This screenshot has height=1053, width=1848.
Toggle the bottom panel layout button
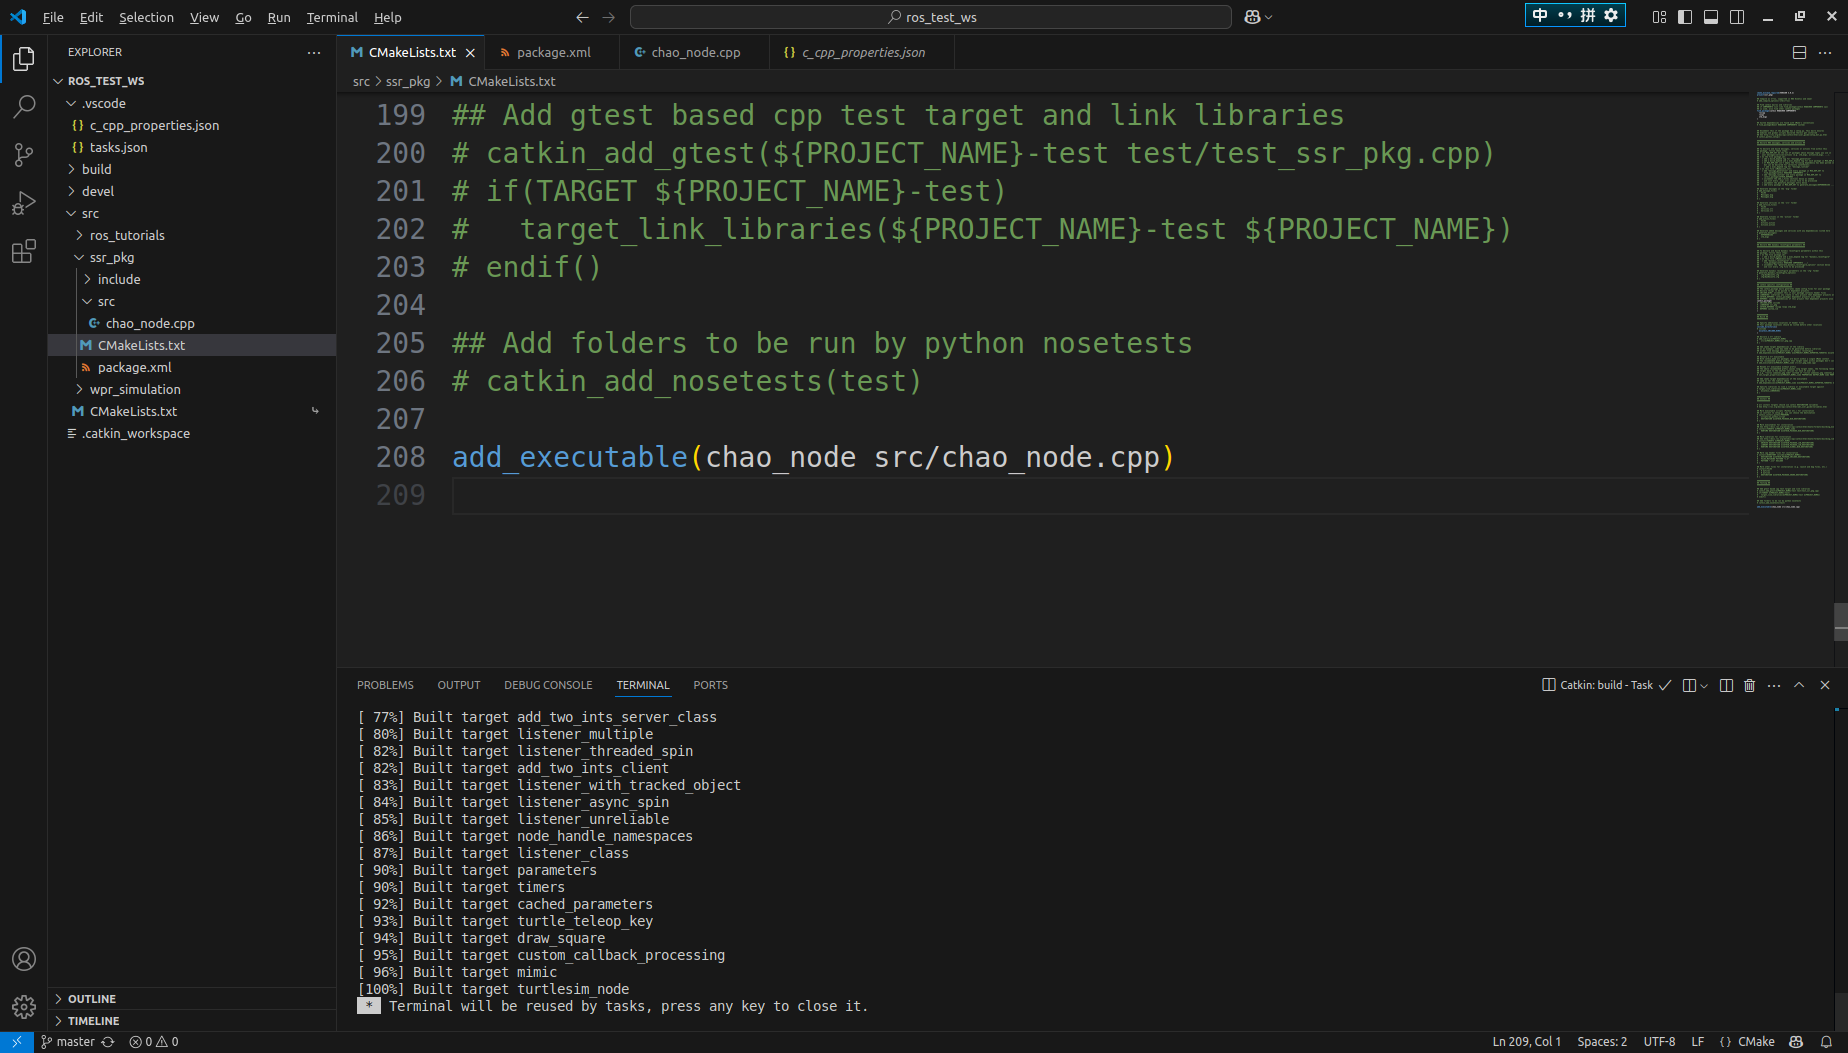(x=1711, y=17)
